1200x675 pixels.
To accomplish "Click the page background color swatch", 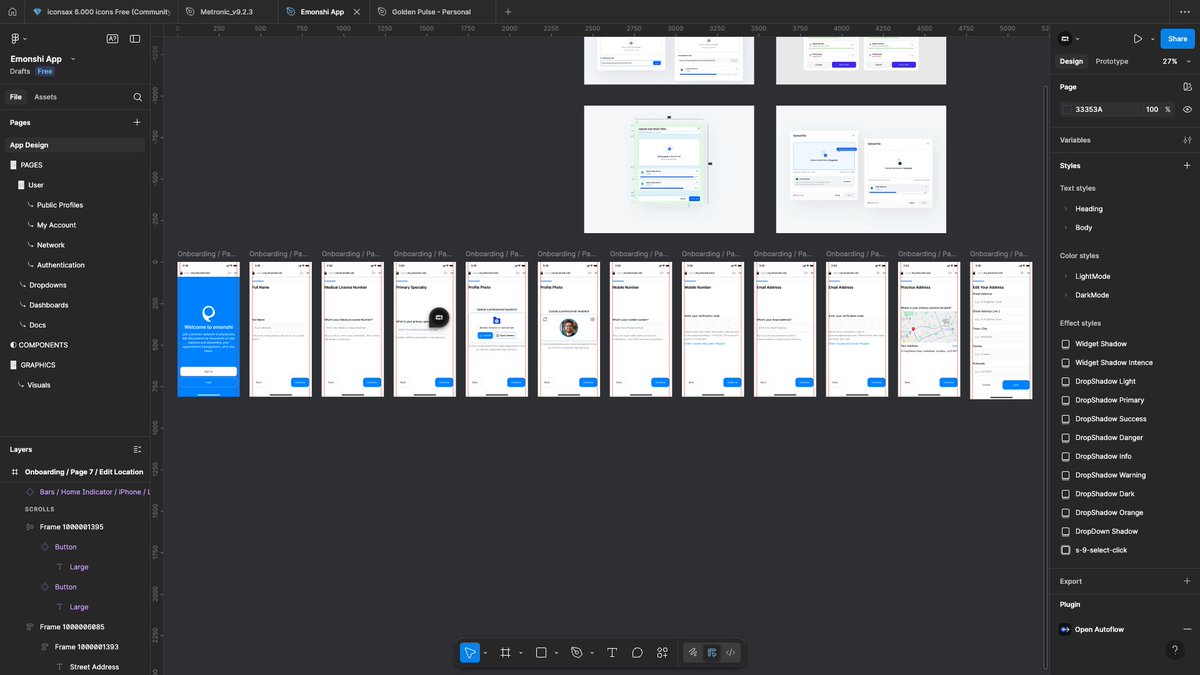I will [x=1067, y=109].
